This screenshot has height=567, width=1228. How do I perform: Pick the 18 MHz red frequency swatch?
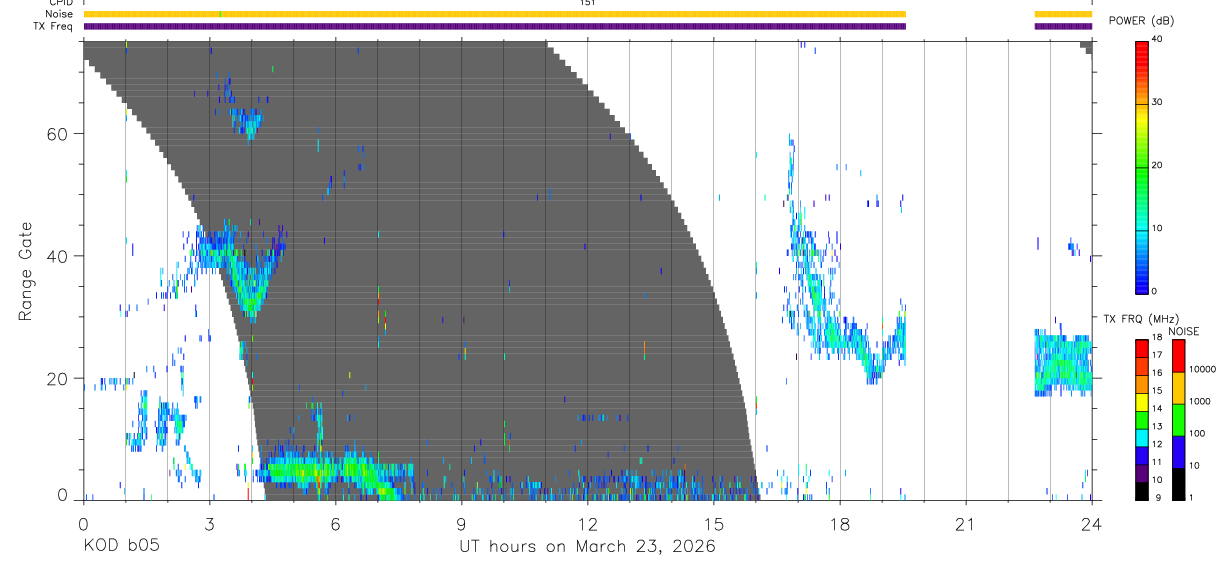click(x=1142, y=346)
